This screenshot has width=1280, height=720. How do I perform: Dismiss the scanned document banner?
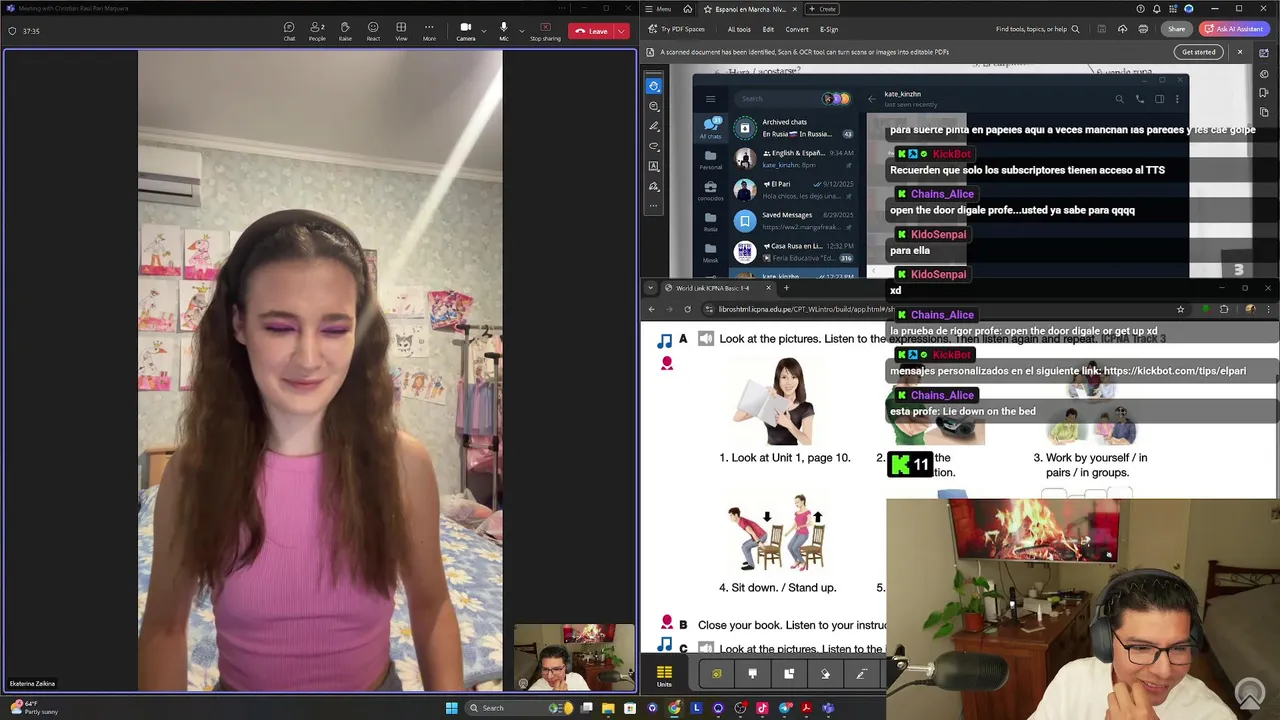point(1240,52)
